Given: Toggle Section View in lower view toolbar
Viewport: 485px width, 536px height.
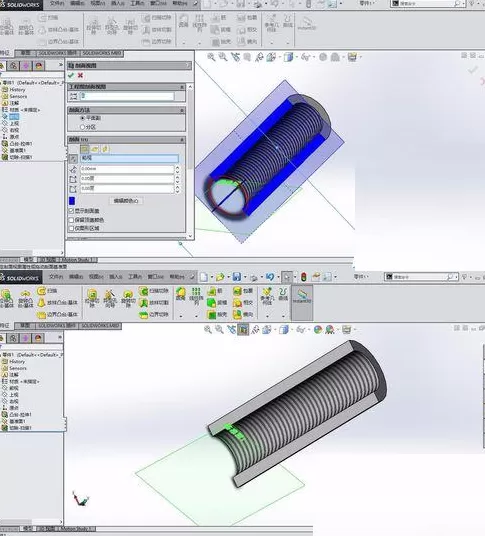Looking at the screenshot, I should pyautogui.click(x=243, y=330).
